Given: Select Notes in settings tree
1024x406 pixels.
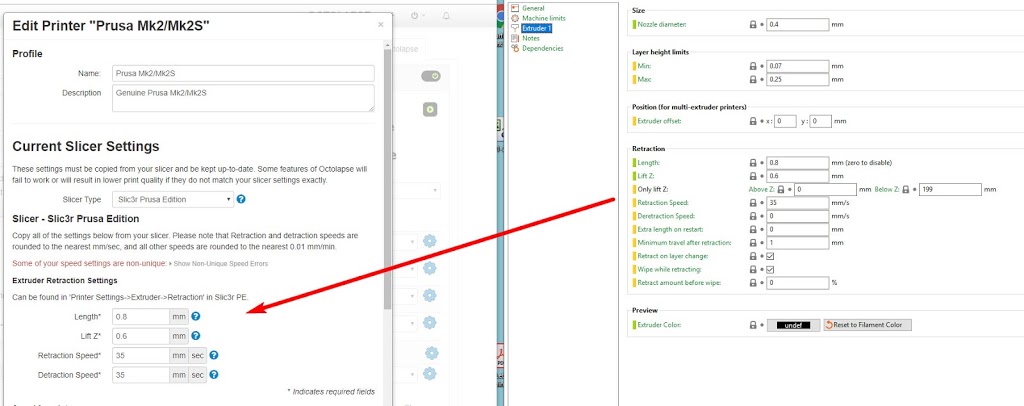Looking at the screenshot, I should tap(530, 39).
